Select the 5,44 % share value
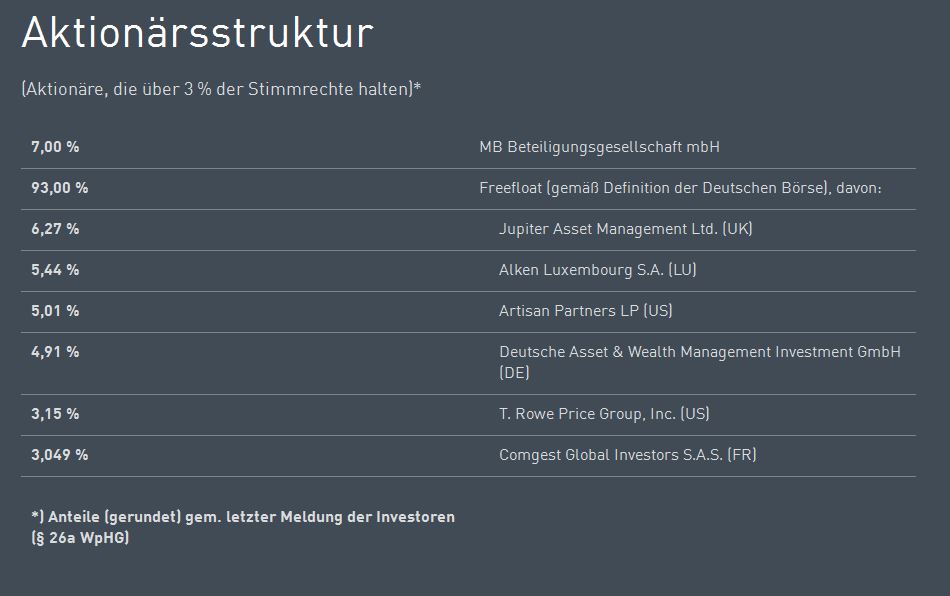Screen dimensions: 950x596 [x=55, y=270]
